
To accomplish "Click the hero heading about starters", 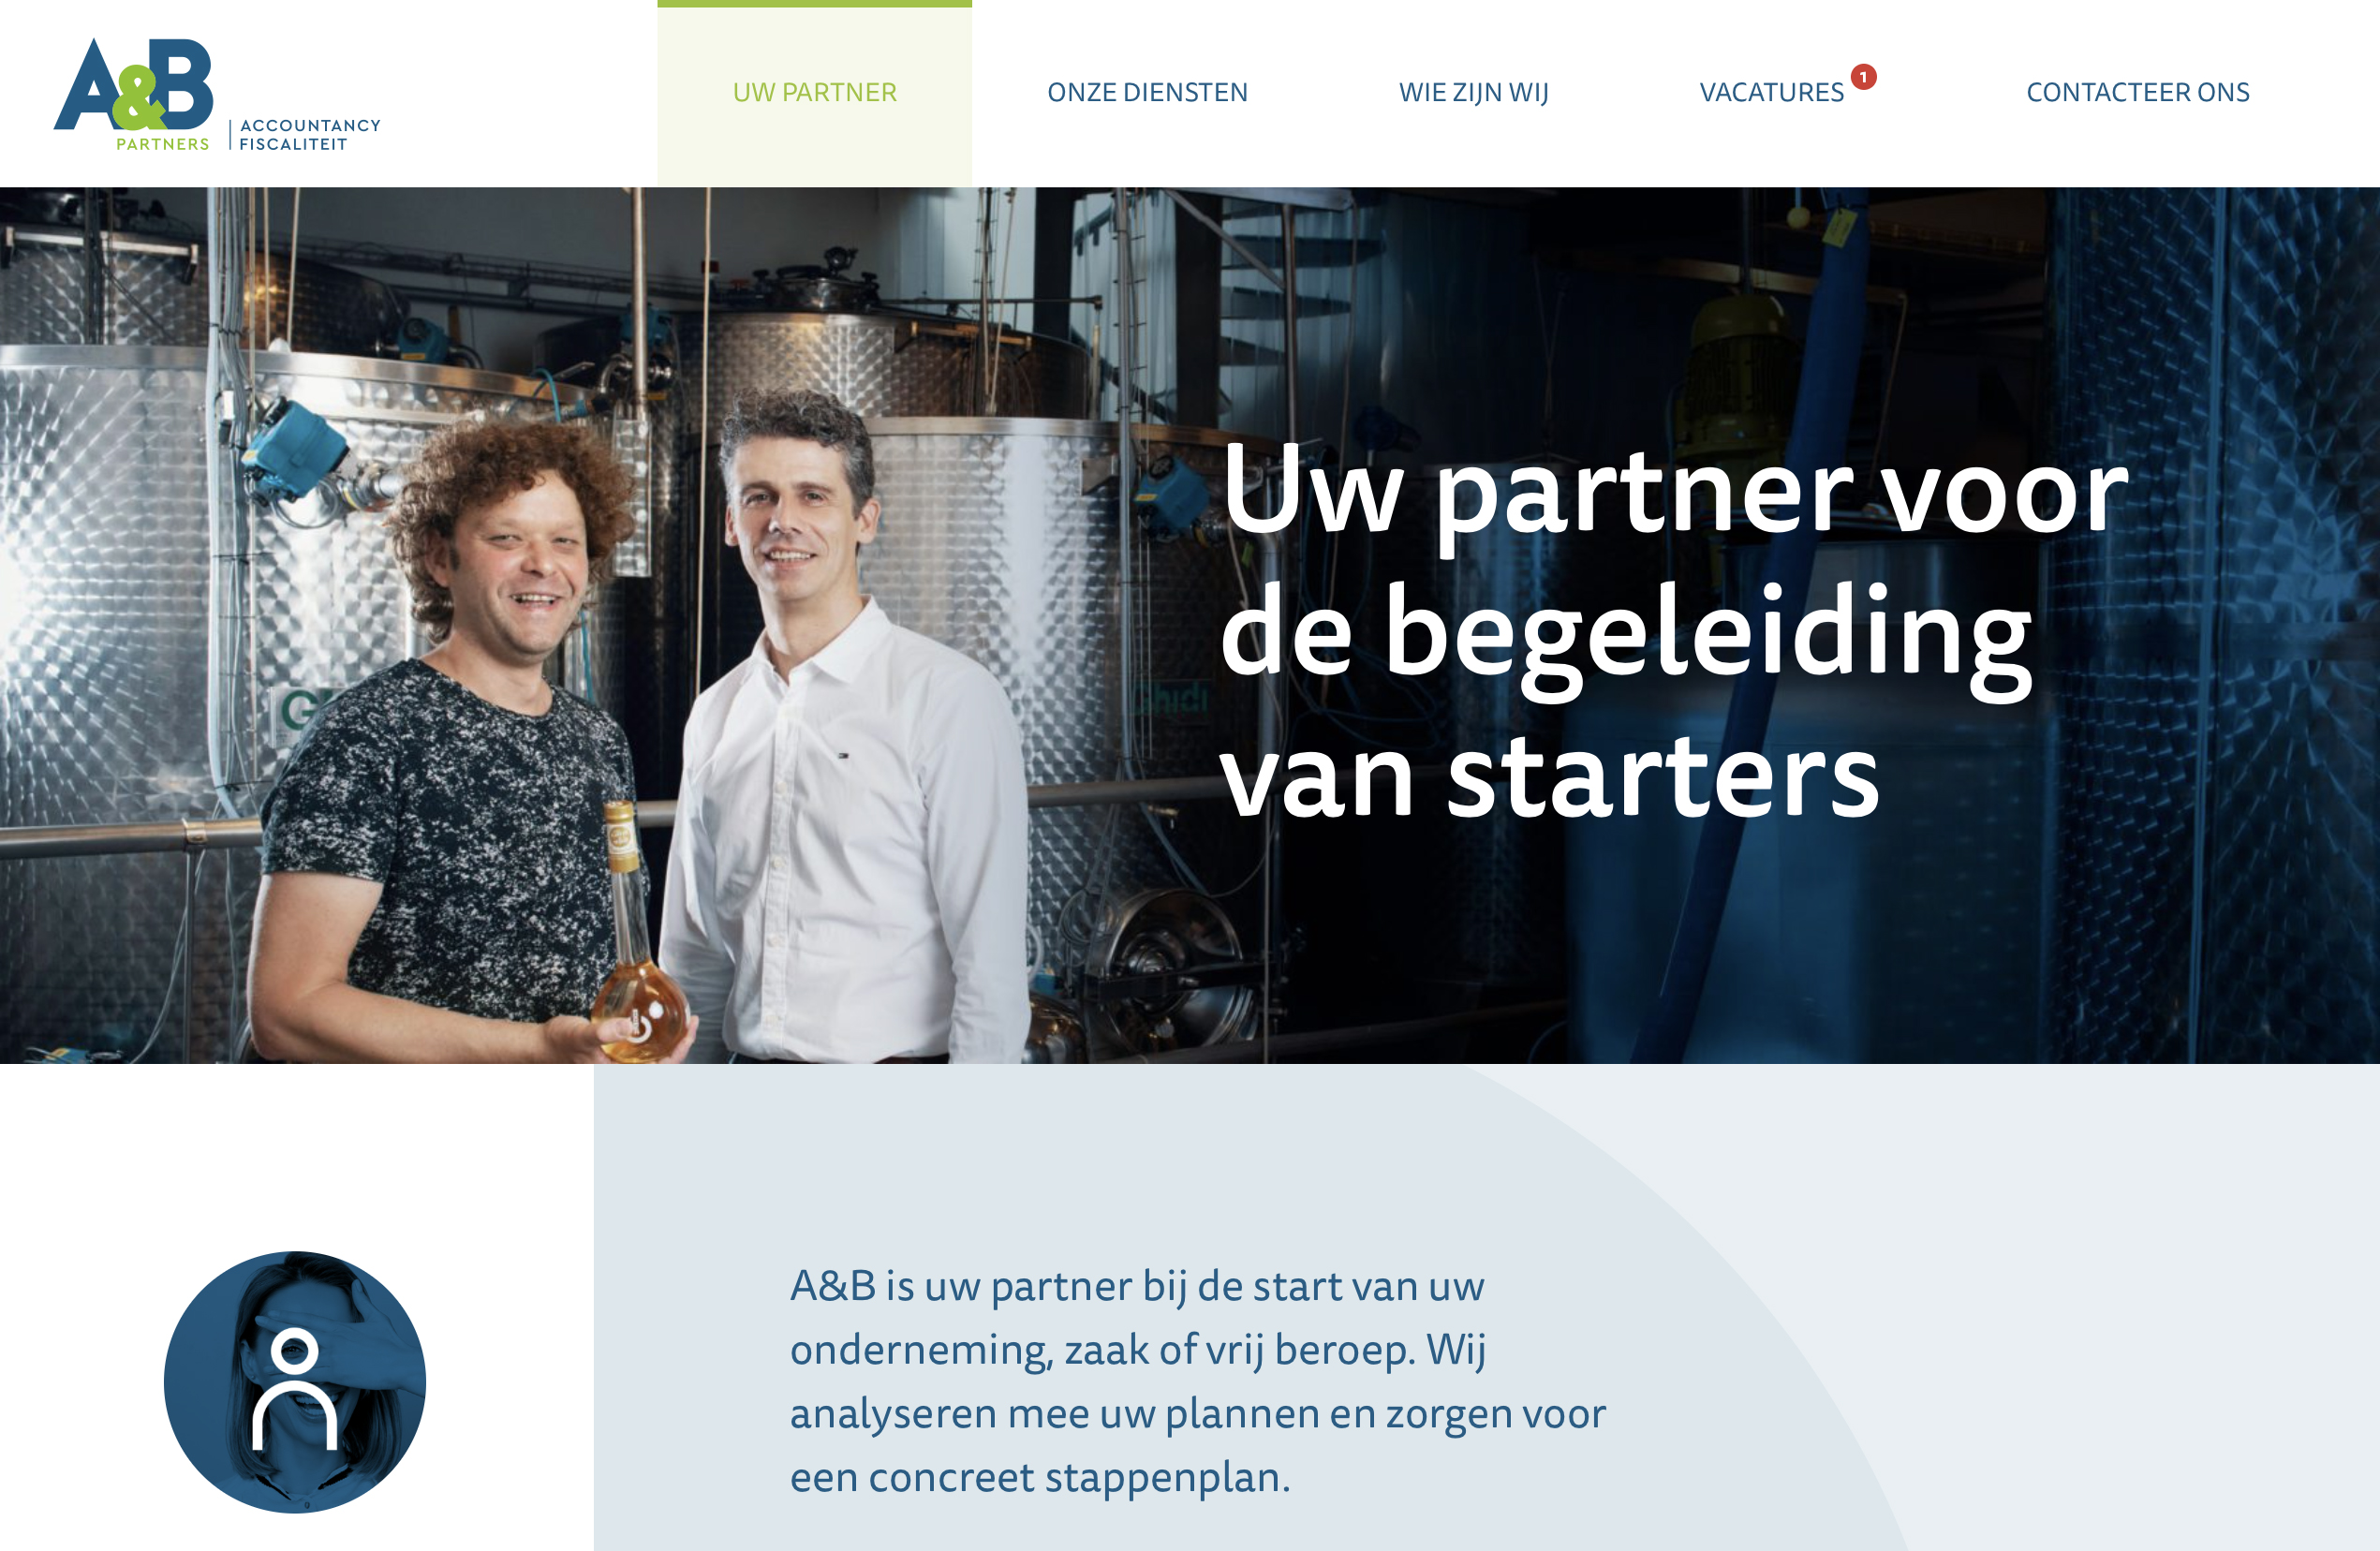I will point(1673,631).
